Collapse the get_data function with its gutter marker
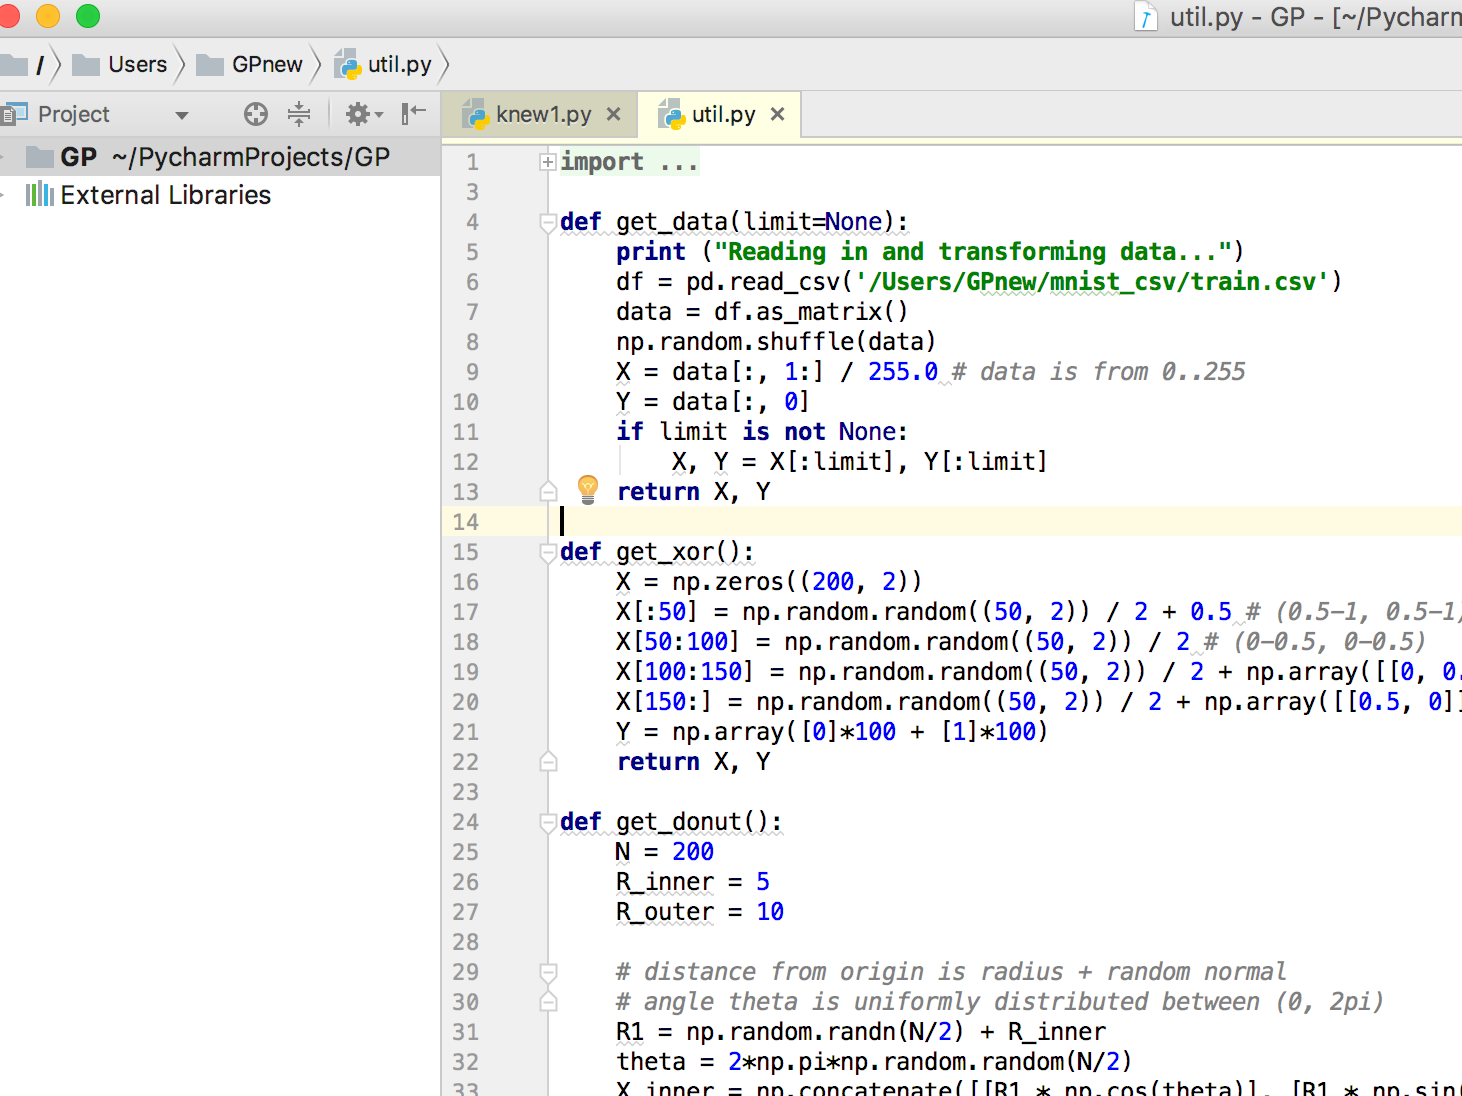The image size is (1462, 1096). [547, 222]
